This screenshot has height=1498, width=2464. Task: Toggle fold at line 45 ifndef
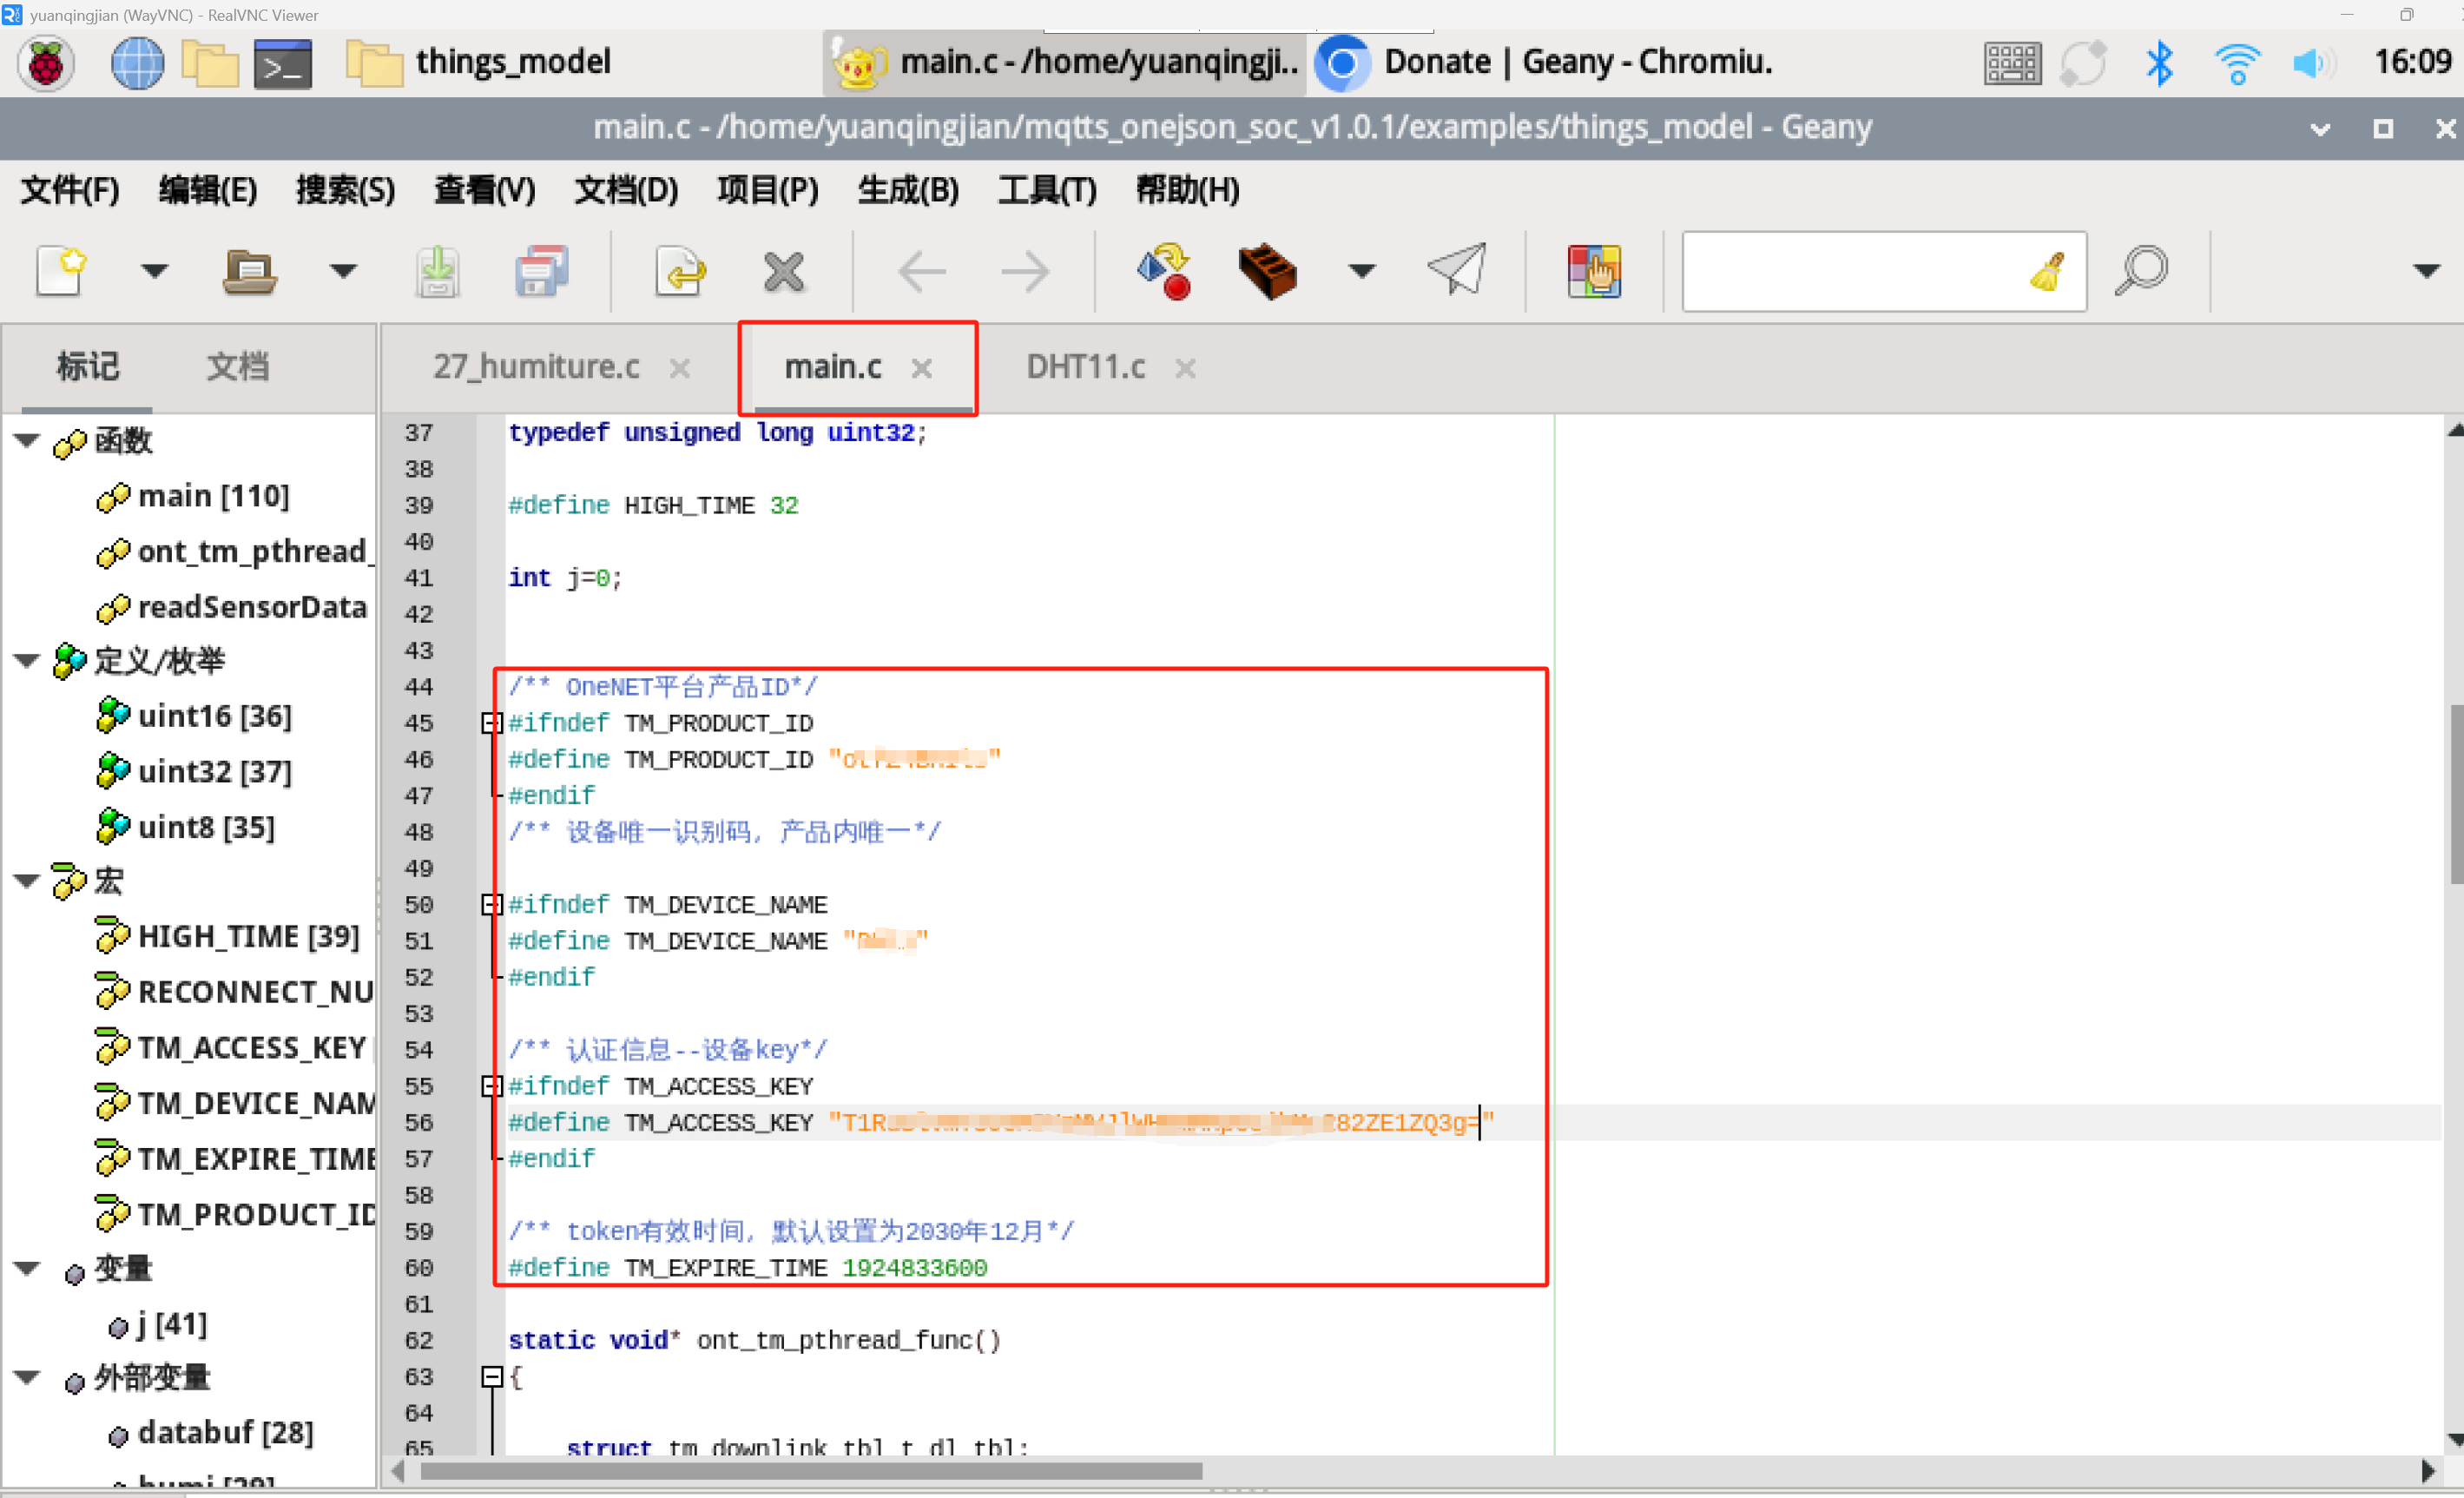(491, 723)
